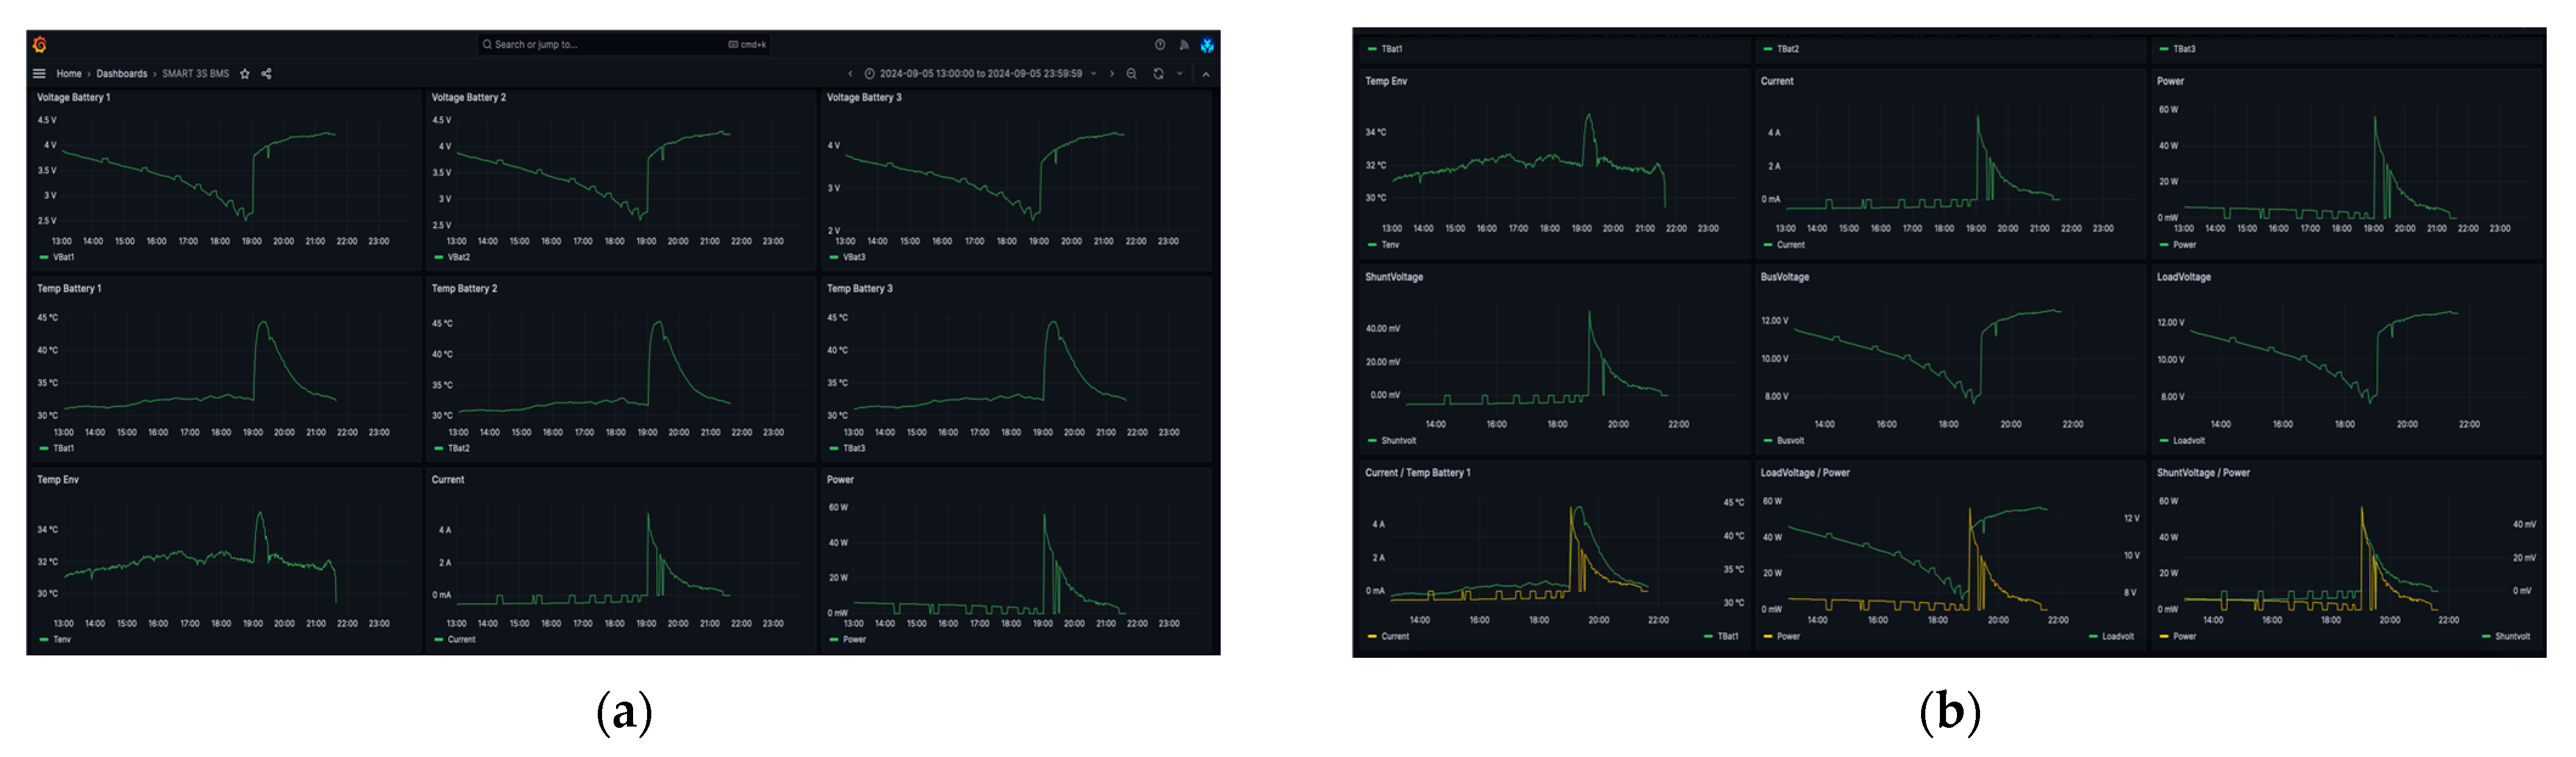Click the refresh dashboard icon
The image size is (2576, 757).
click(1158, 74)
